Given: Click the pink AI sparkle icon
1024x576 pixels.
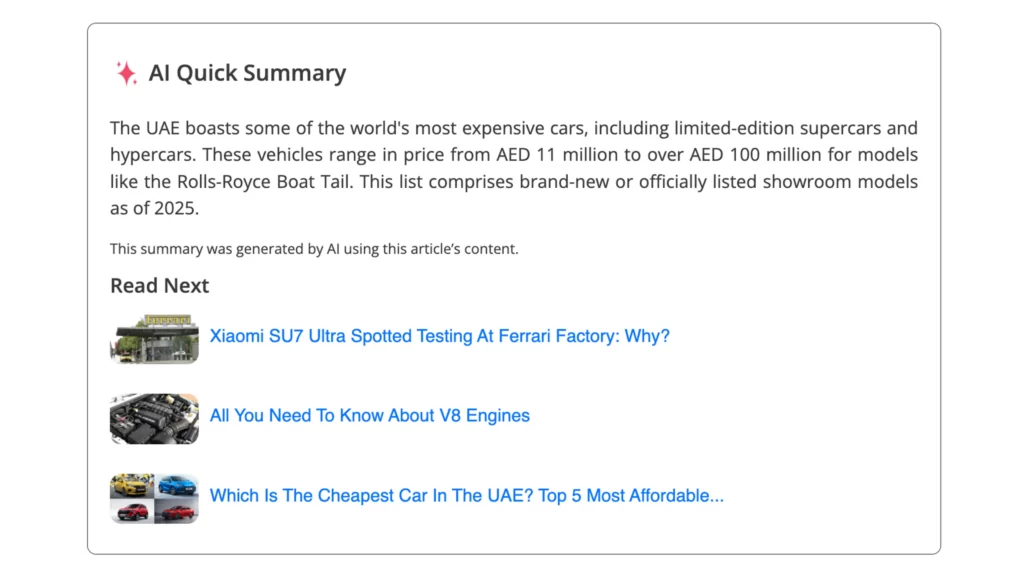Looking at the screenshot, I should pos(126,73).
